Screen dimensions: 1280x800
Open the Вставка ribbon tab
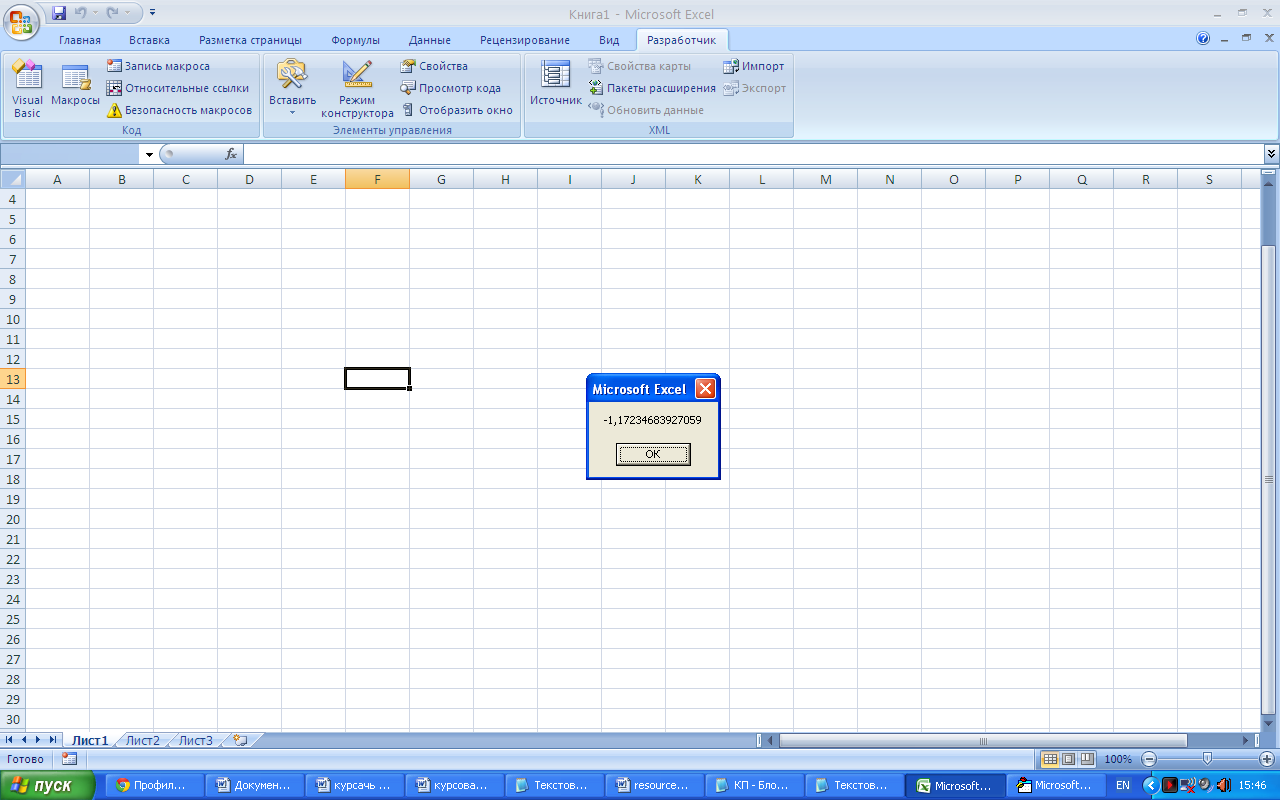[149, 40]
